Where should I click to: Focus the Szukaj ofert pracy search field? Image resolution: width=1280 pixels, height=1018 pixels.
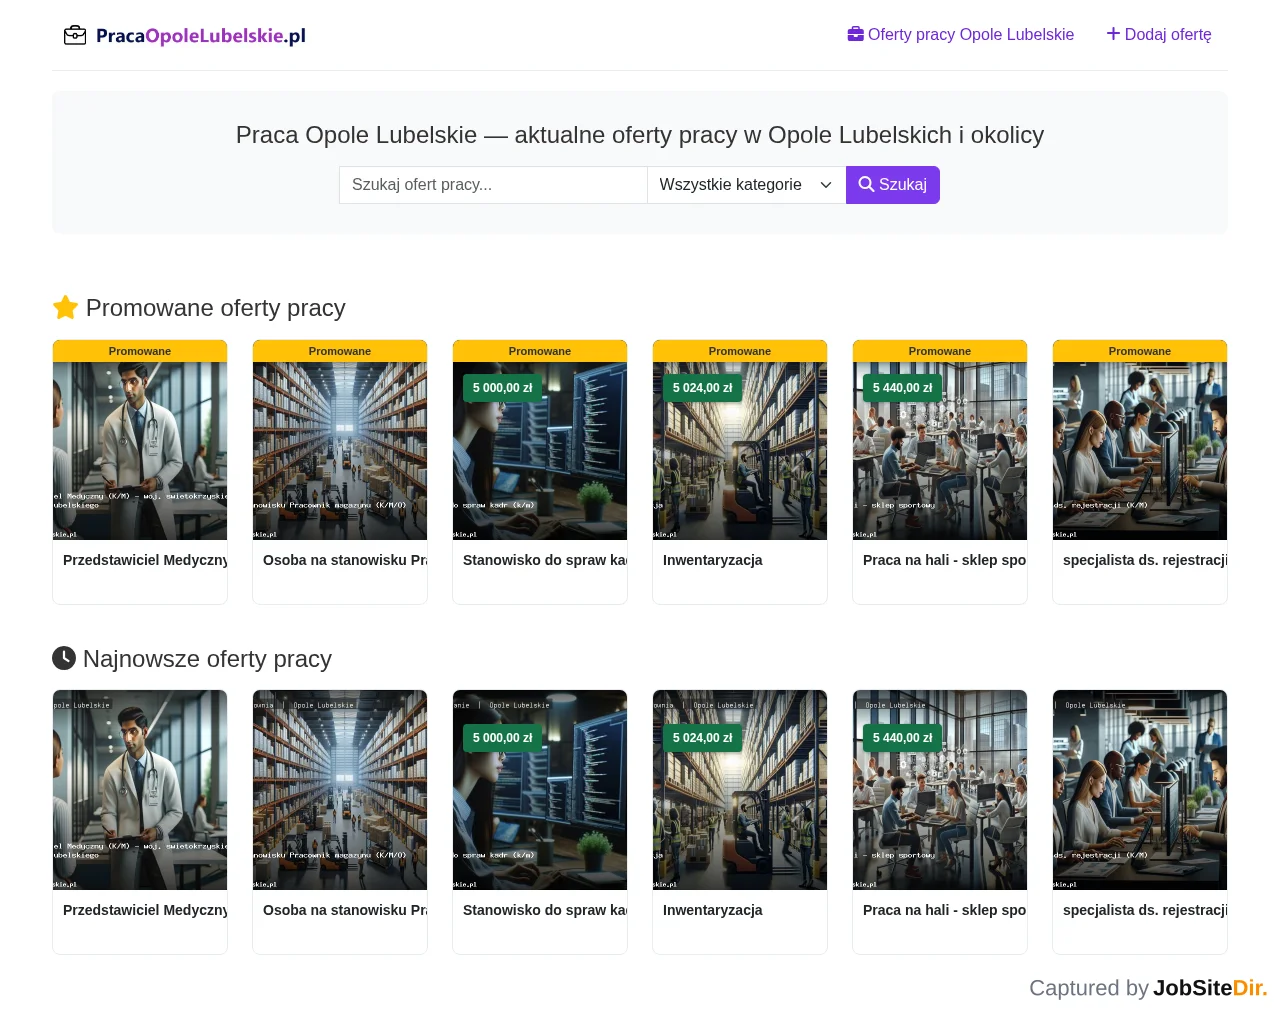click(x=493, y=185)
